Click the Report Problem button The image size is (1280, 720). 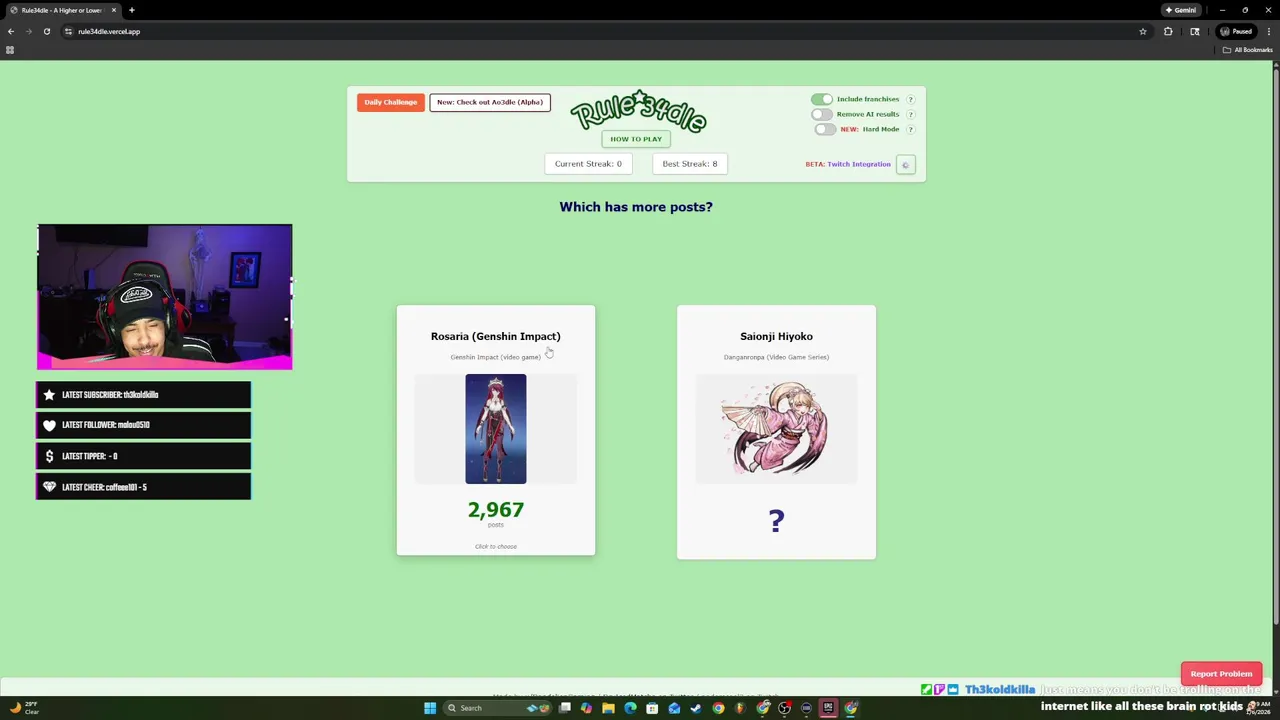[1221, 674]
